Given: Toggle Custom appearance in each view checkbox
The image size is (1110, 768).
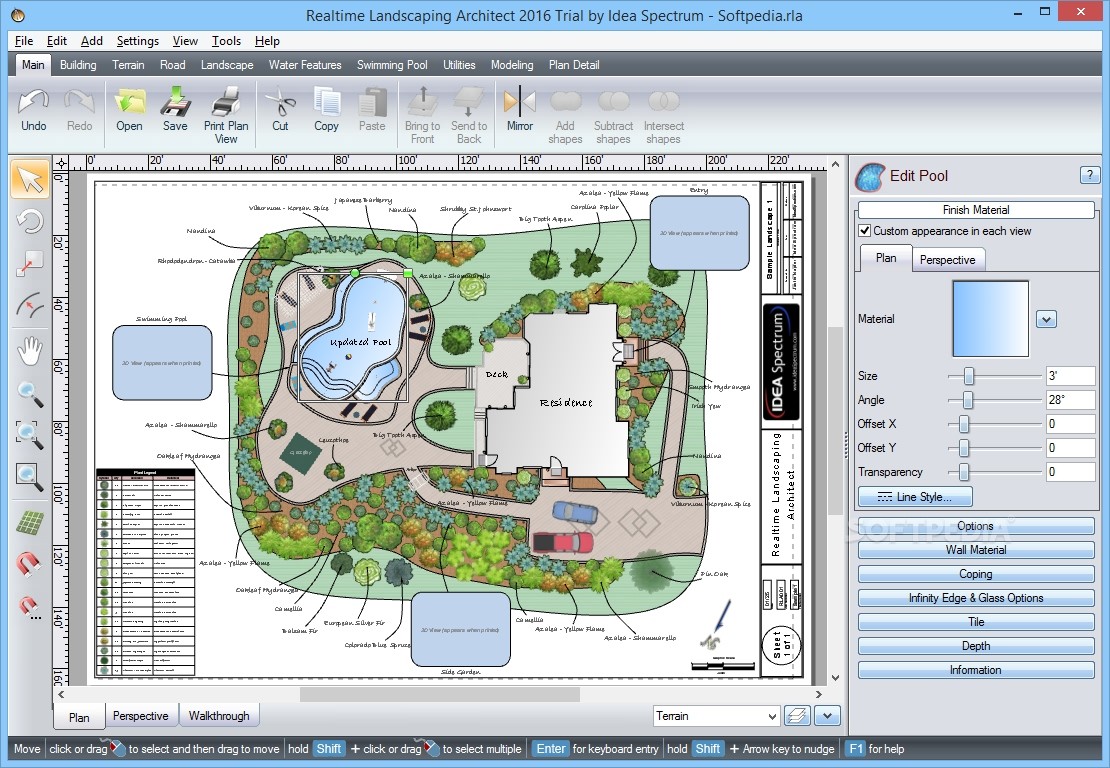Looking at the screenshot, I should [864, 231].
